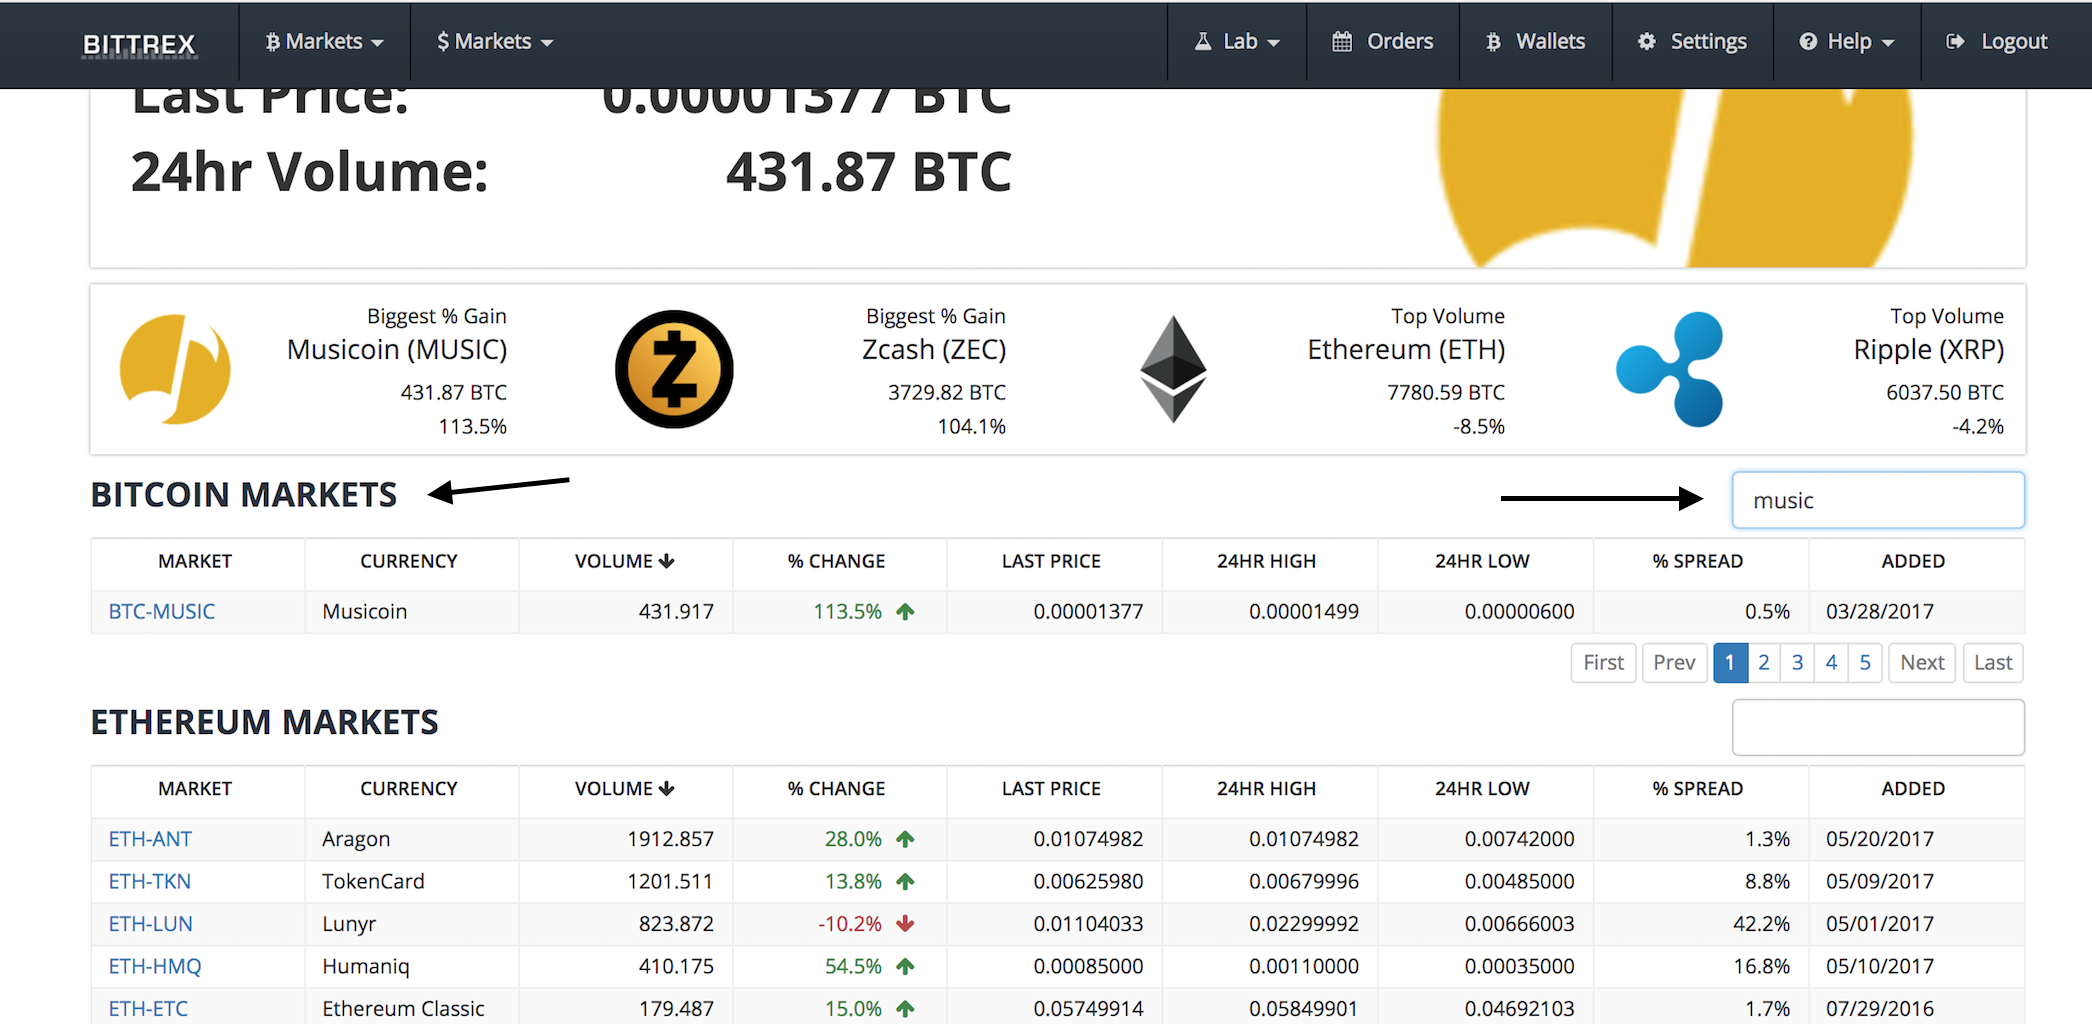Click the Zcash coin logo
Image resolution: width=2092 pixels, height=1024 pixels.
click(x=674, y=369)
